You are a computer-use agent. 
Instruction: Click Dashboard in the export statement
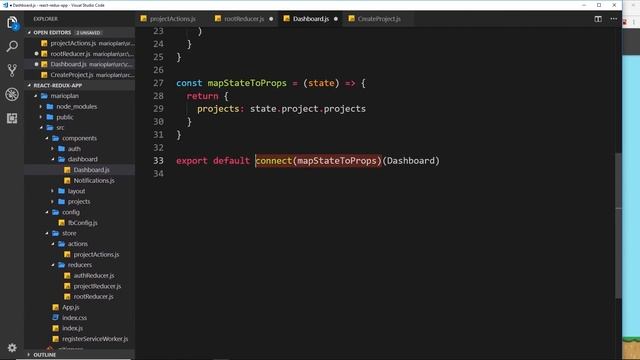pos(411,161)
